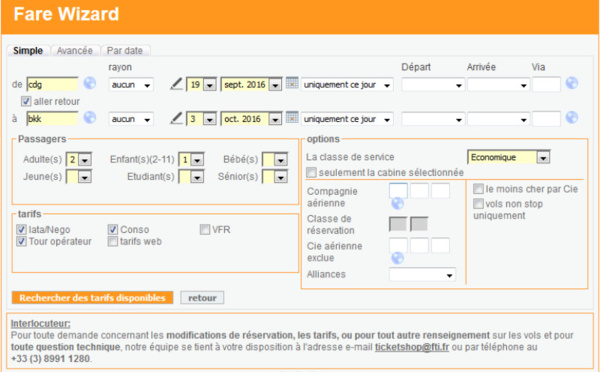
Task: Click destination field containing 'bkk'
Action: click(52, 119)
